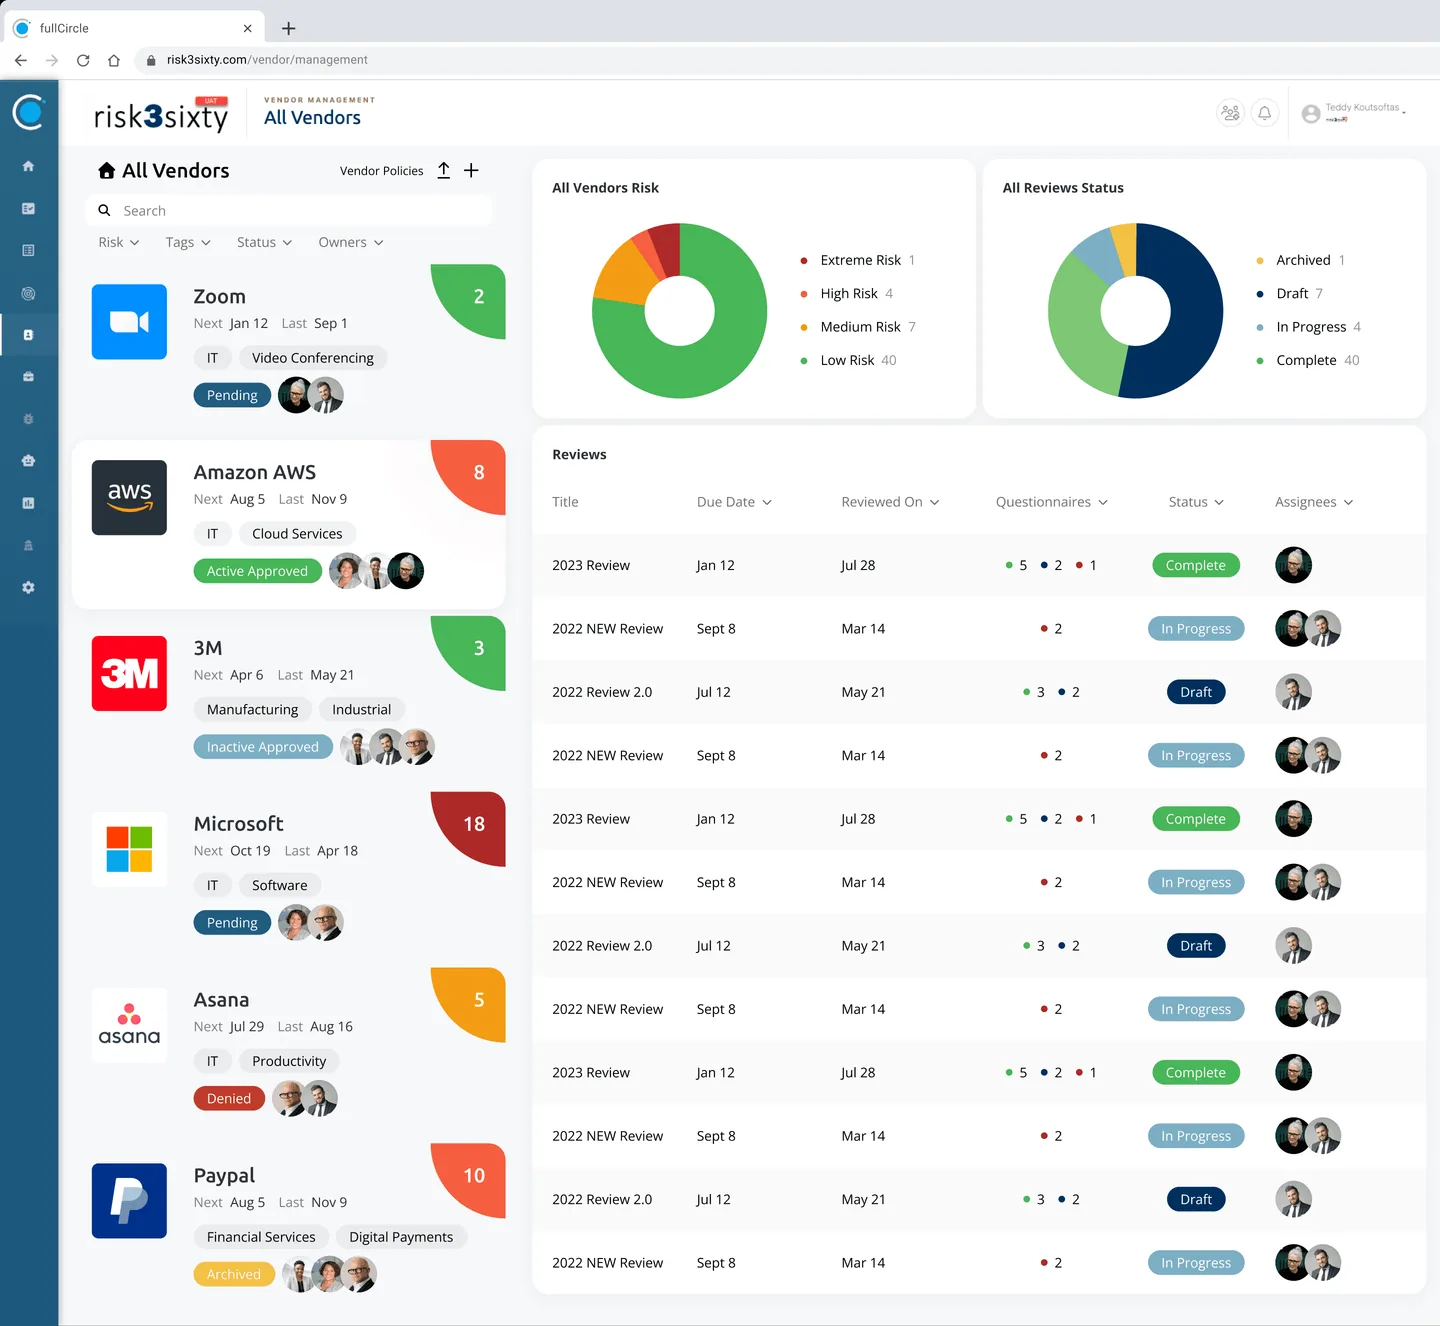Click the Draft legend entry in Reviews Status
The width and height of the screenshot is (1440, 1326).
pos(1290,293)
